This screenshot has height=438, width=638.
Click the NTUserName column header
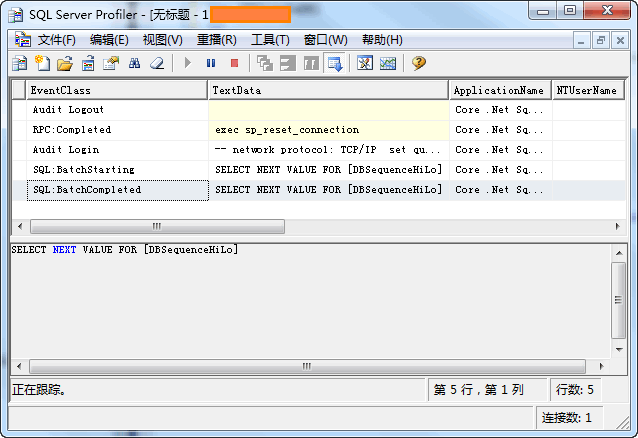(x=588, y=90)
